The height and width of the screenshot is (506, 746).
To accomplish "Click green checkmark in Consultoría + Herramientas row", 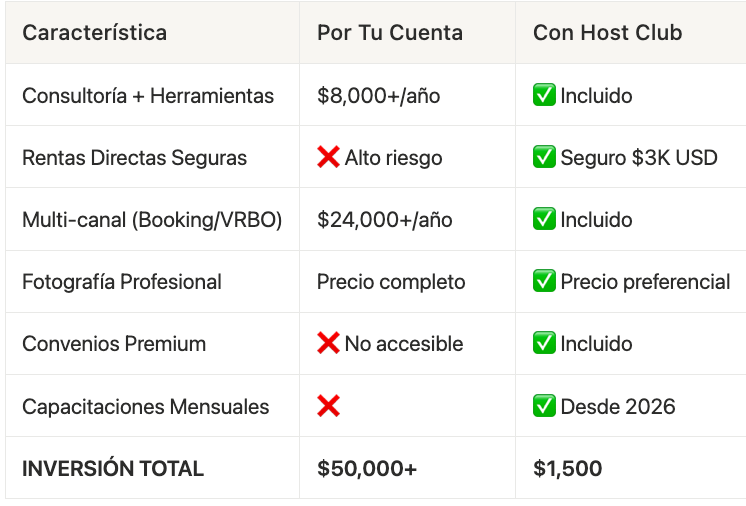I will 544,96.
